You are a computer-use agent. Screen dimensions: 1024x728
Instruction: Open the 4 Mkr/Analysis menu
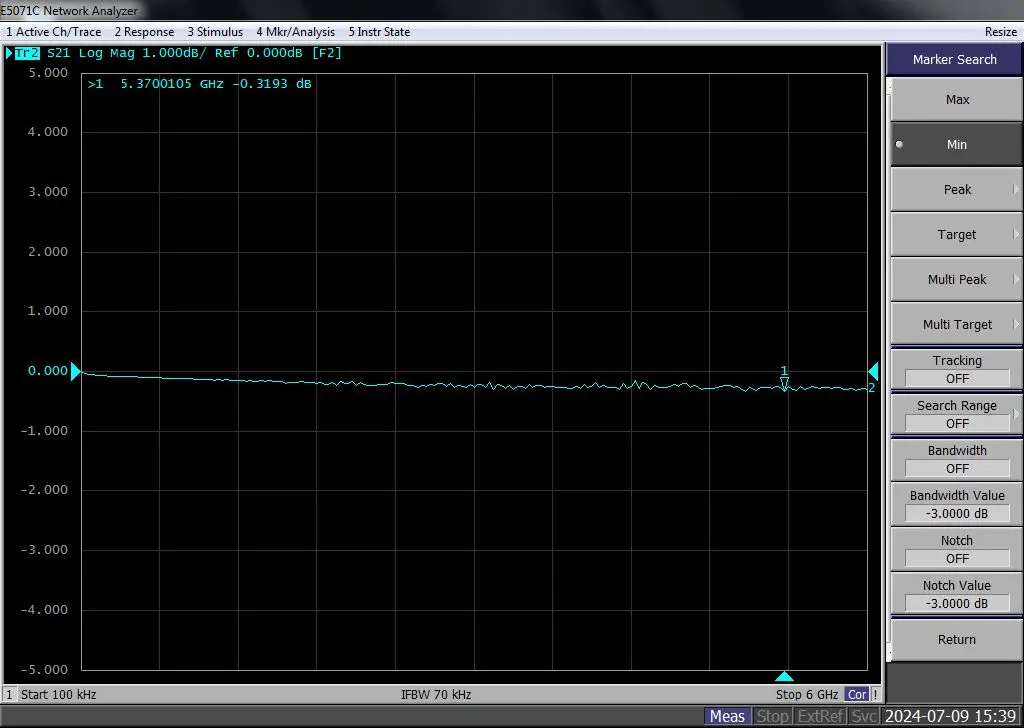point(295,32)
